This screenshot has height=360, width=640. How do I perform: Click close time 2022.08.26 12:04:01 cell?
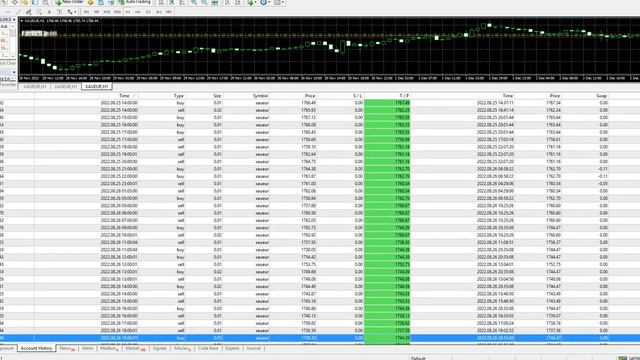click(495, 264)
